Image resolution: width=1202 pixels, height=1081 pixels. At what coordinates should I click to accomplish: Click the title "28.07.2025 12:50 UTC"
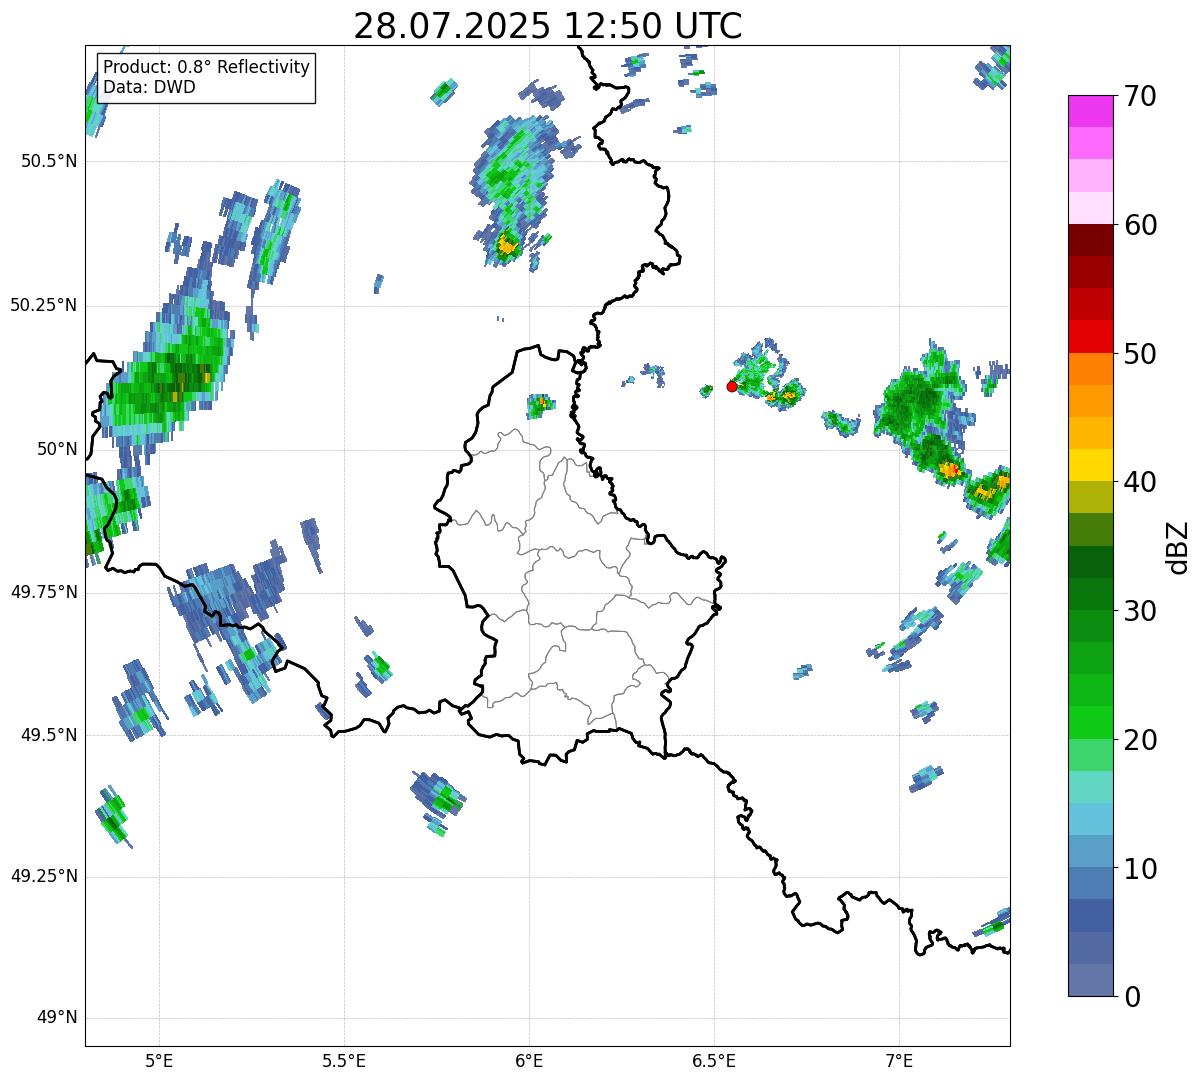click(548, 25)
